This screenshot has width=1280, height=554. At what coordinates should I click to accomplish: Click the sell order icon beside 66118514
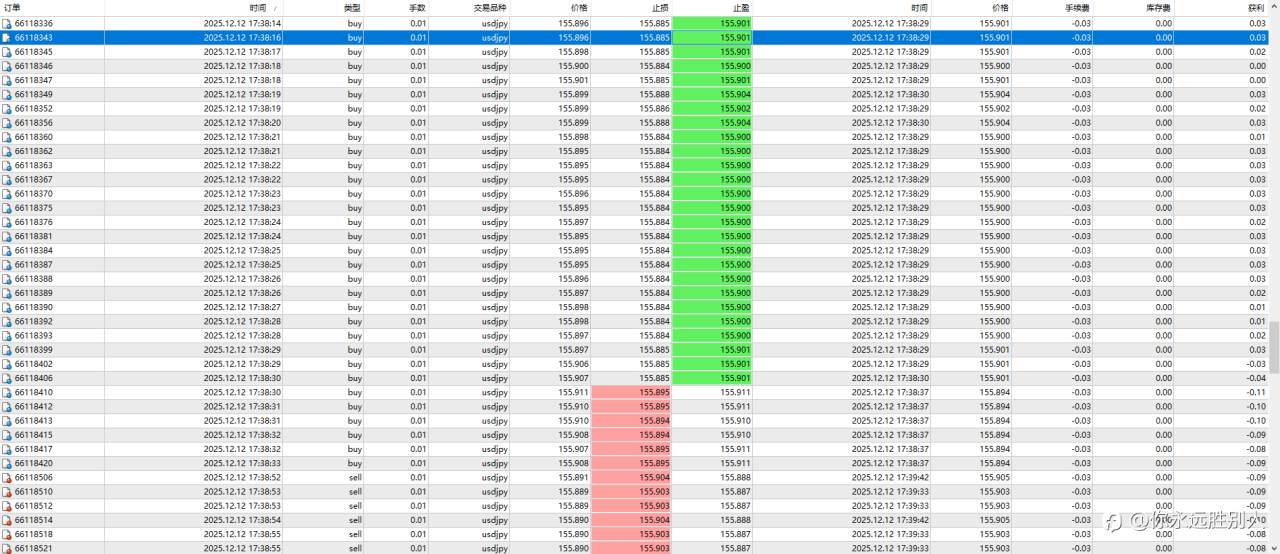[x=7, y=520]
